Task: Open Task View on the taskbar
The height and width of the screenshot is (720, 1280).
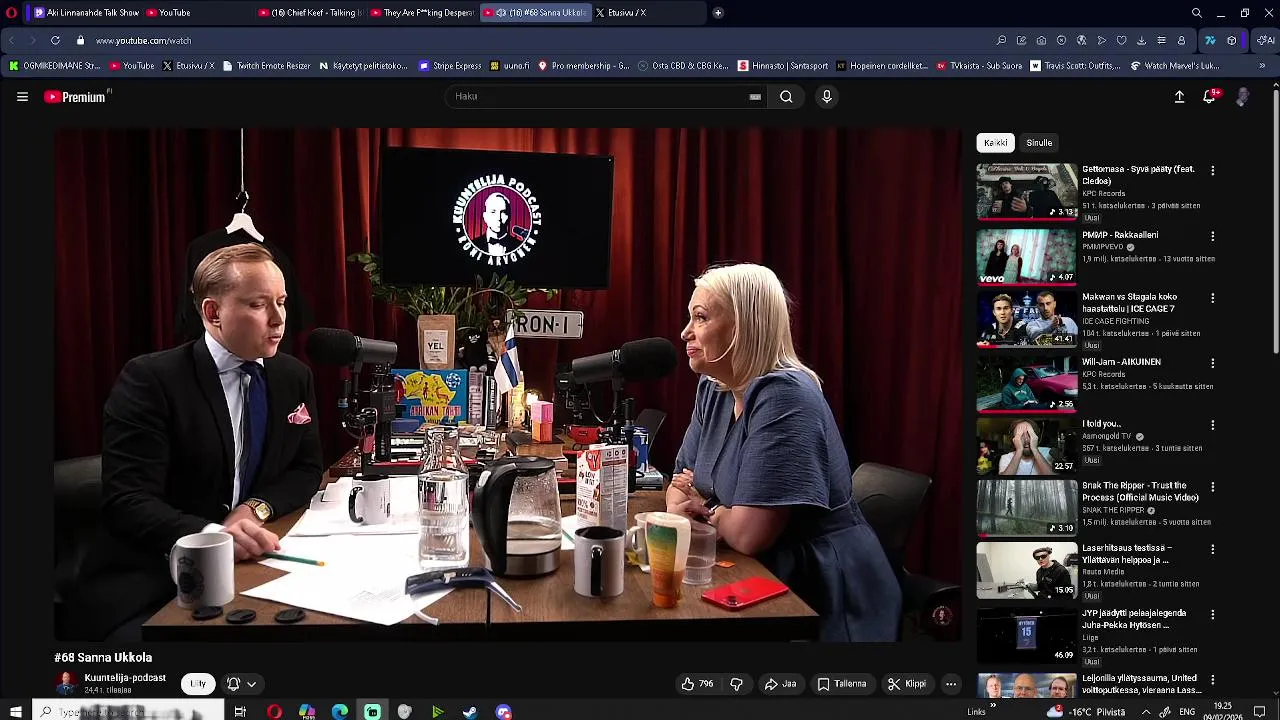Action: (240, 712)
